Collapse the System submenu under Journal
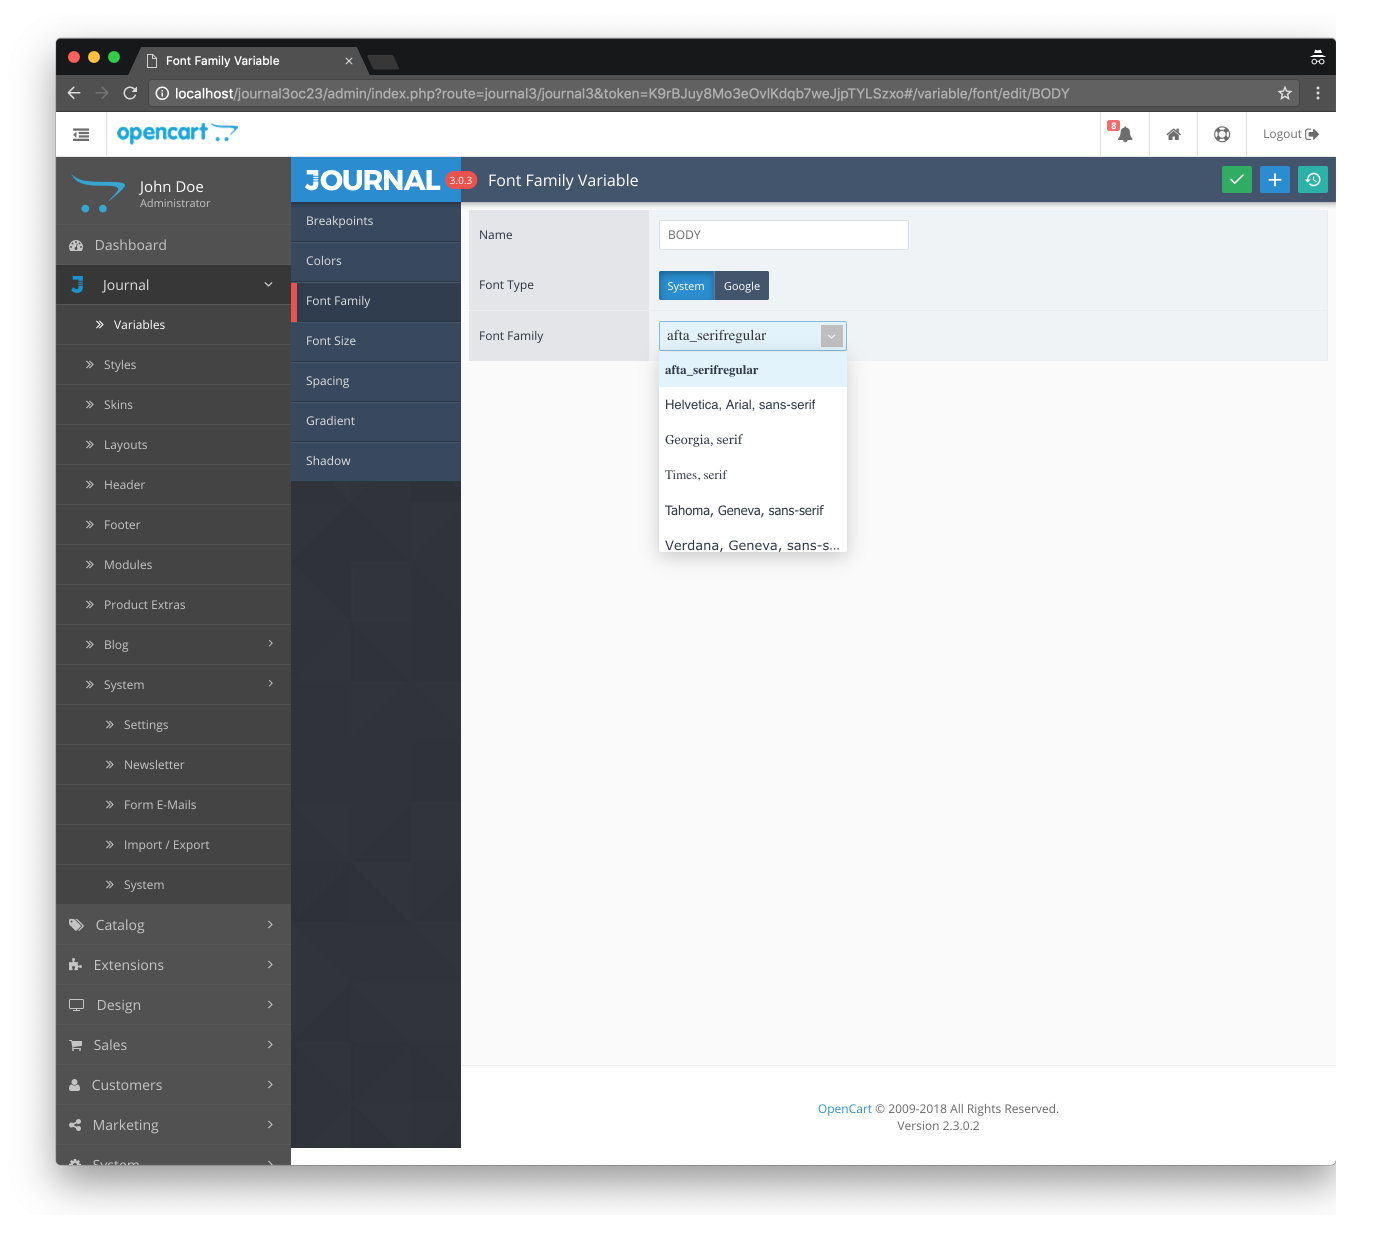The width and height of the screenshot is (1392, 1239). (x=270, y=684)
